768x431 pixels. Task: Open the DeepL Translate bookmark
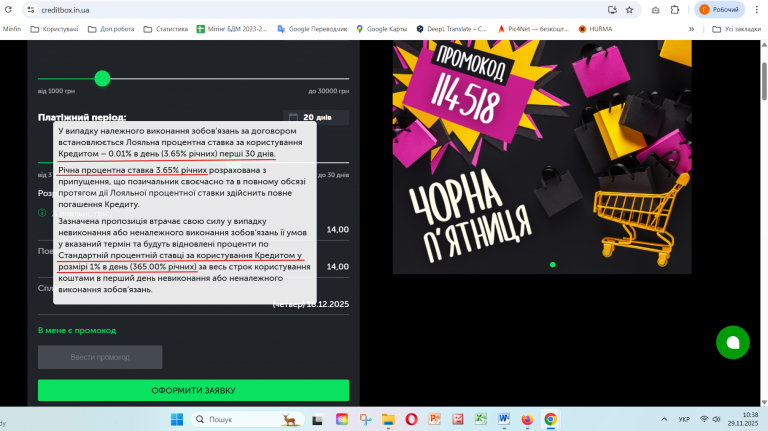[452, 29]
